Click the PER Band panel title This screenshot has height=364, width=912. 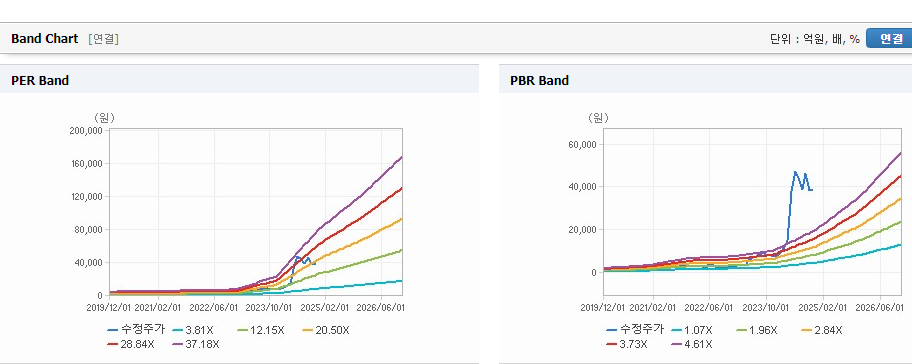pos(40,81)
